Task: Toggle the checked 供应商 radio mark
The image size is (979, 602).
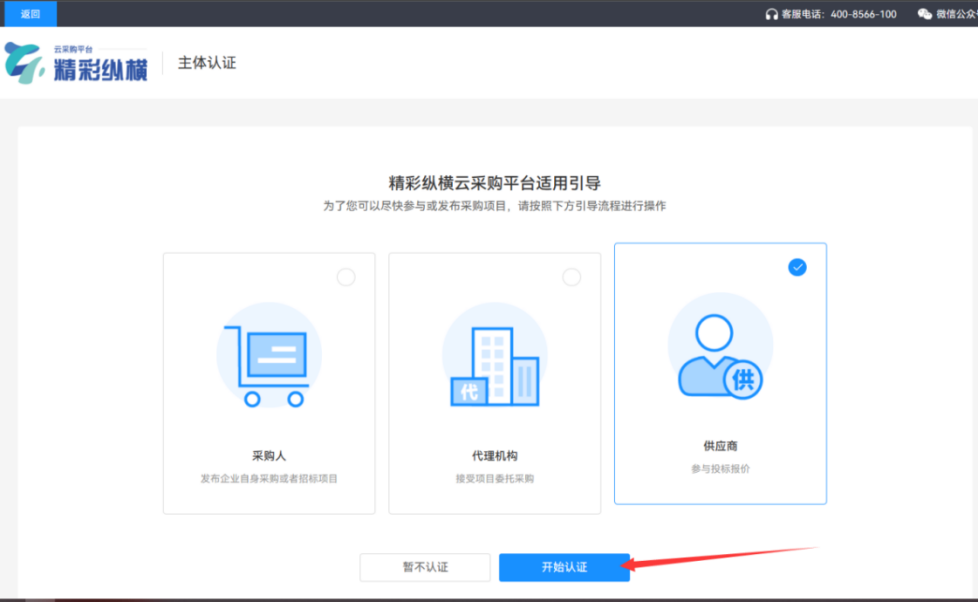Action: click(x=797, y=267)
